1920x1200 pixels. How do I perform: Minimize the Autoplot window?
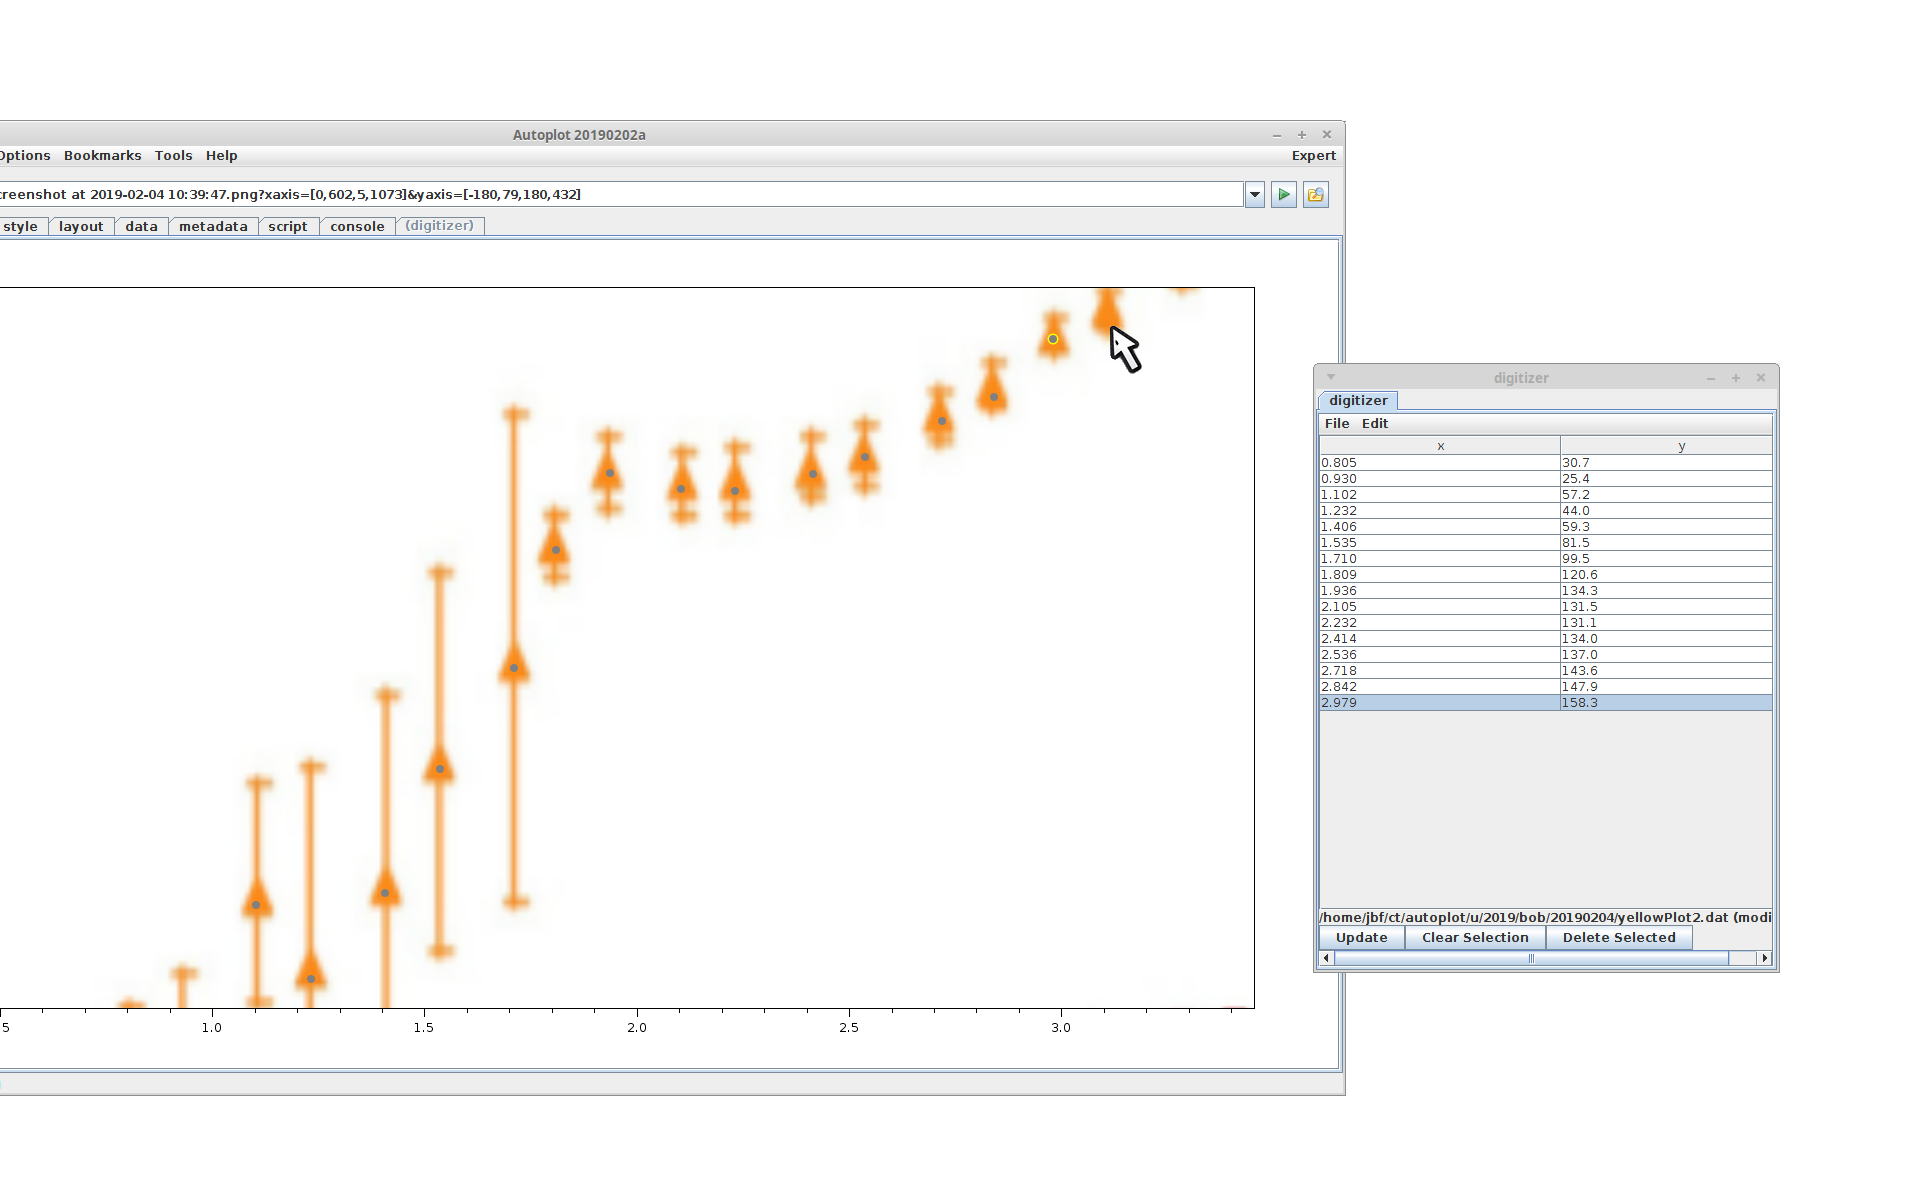point(1277,135)
